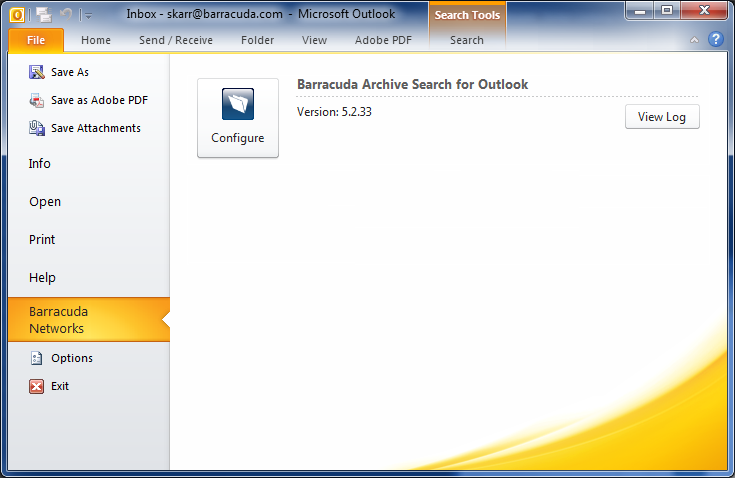
Task: Click the Outlook application icon in title bar
Action: tap(17, 15)
